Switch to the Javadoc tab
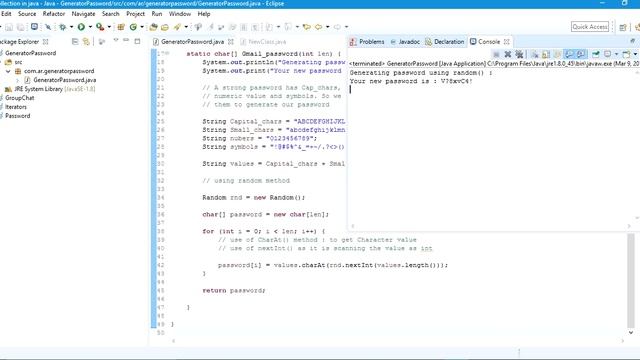Viewport: 640px width, 360px height. coord(405,42)
